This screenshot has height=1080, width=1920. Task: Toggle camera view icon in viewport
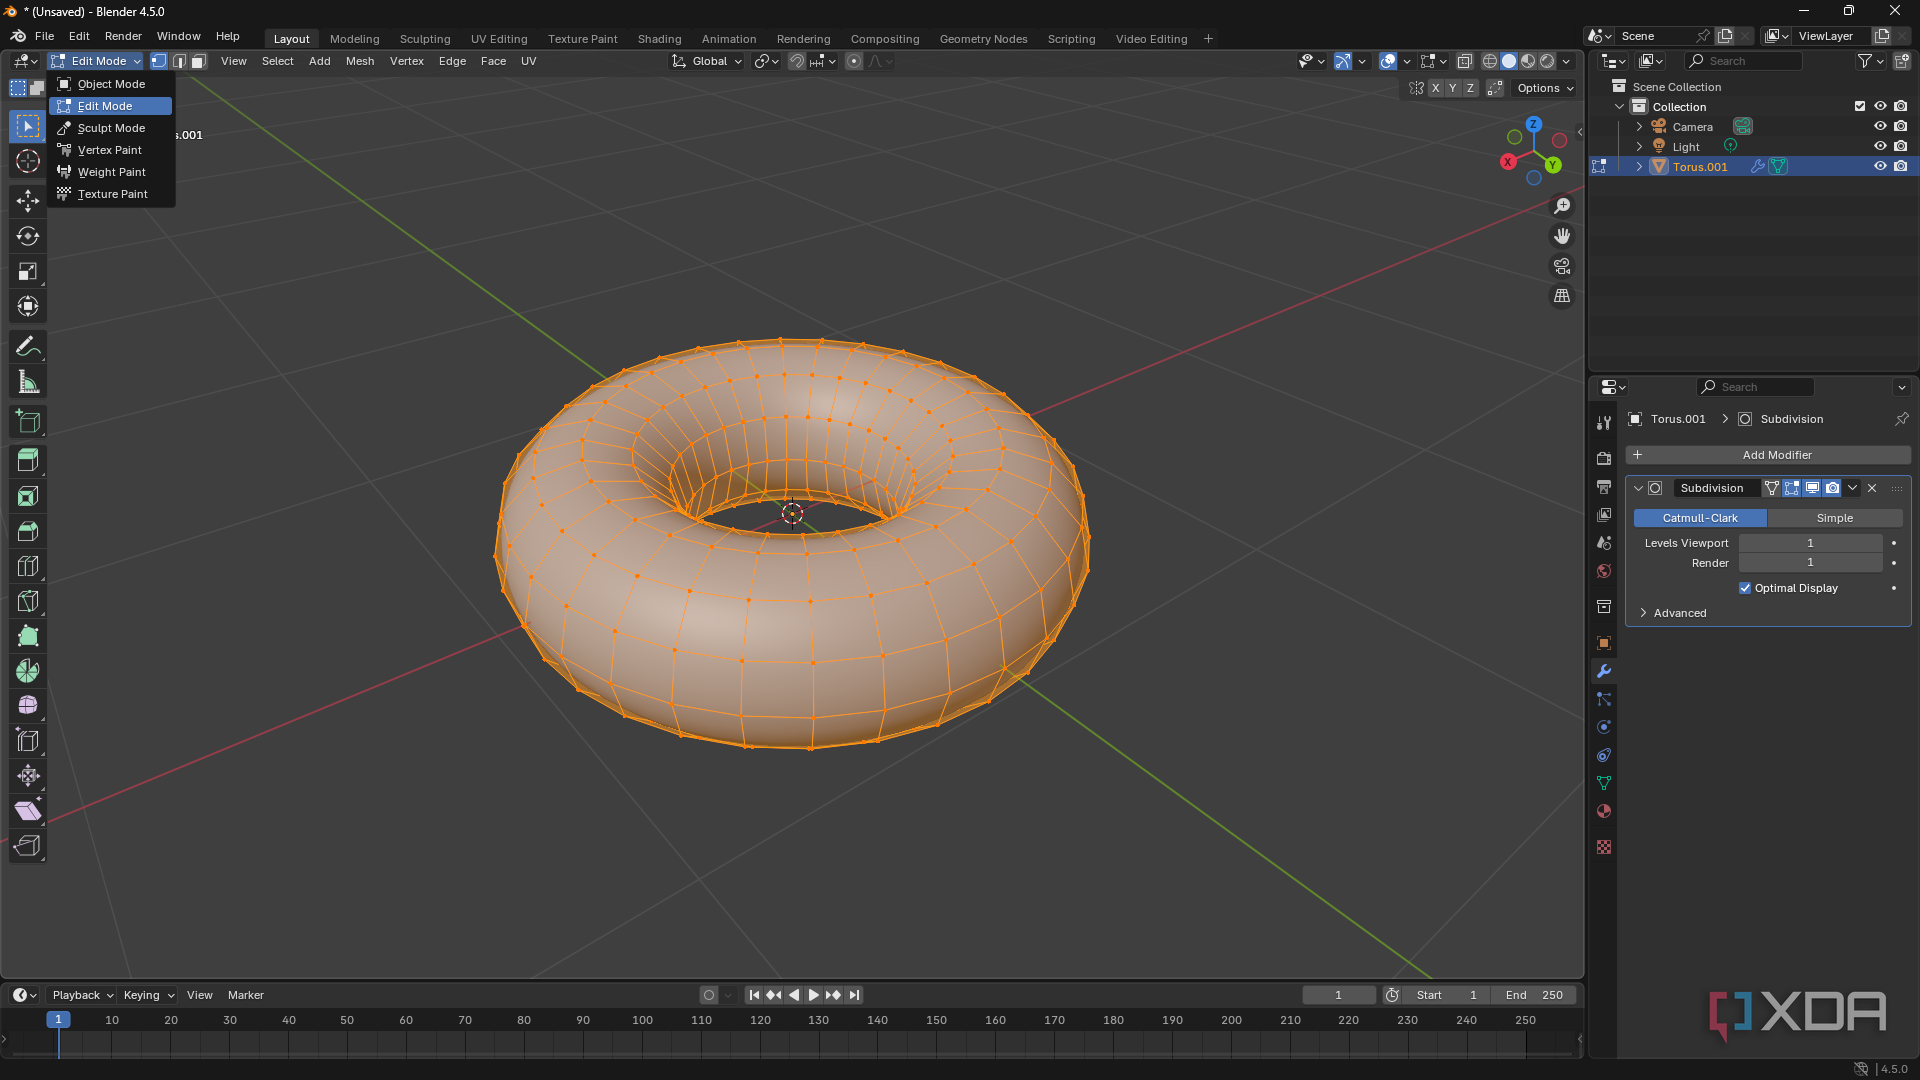(x=1562, y=266)
